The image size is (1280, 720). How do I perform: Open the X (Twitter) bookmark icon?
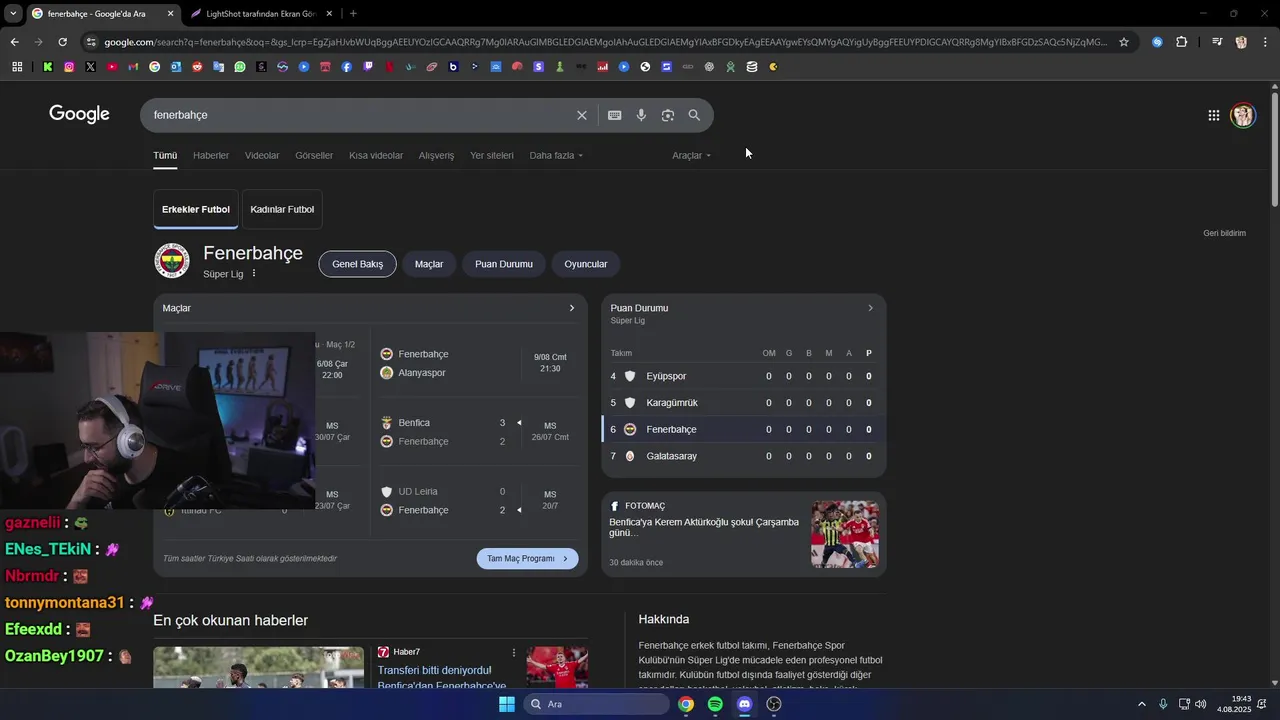[90, 67]
